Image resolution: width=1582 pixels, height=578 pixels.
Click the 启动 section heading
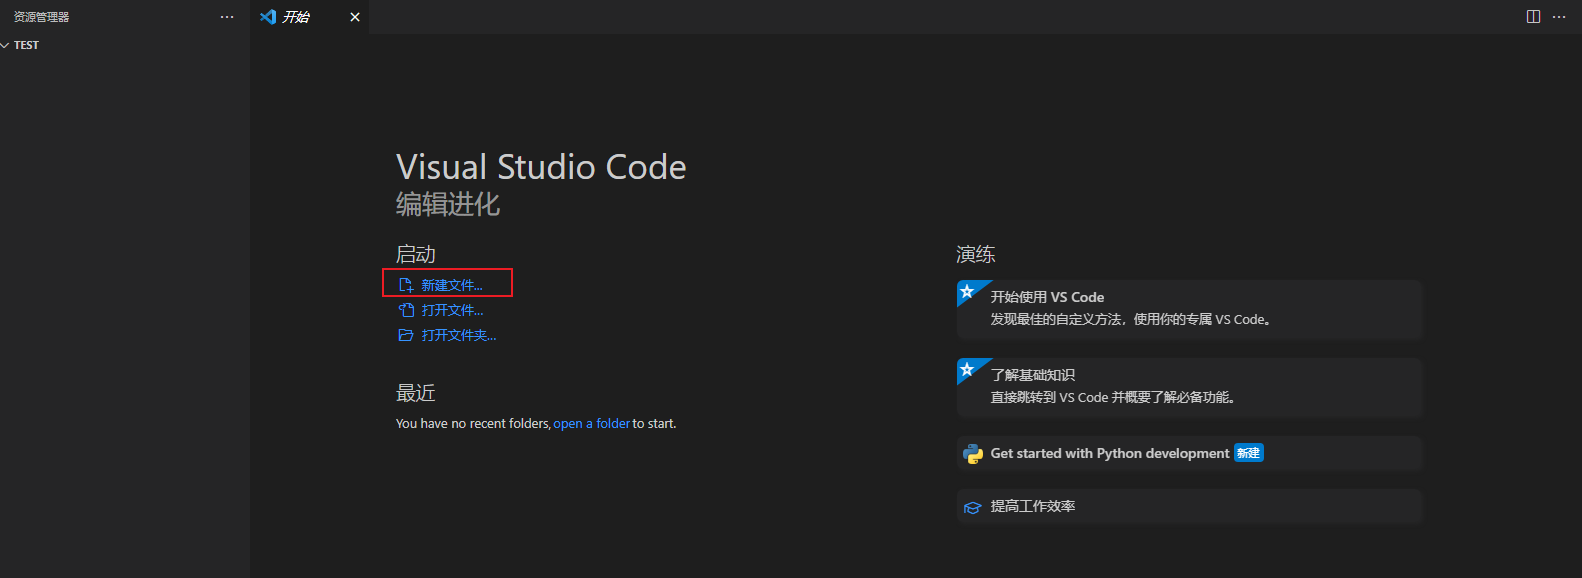point(416,254)
